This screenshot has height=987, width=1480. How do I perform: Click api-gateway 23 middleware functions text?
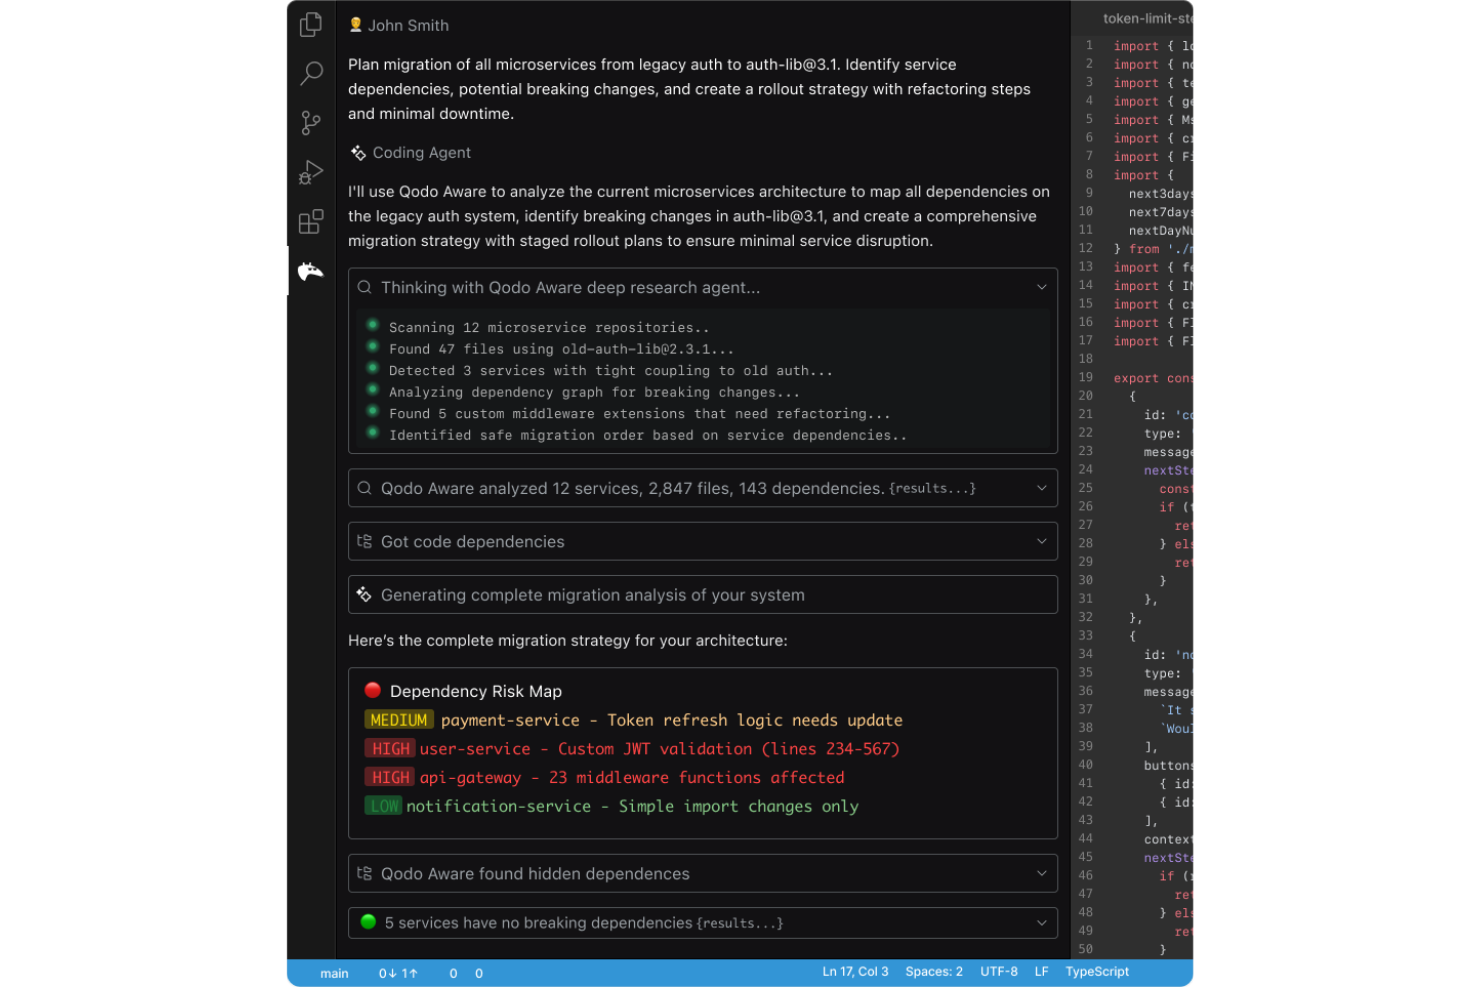click(632, 778)
